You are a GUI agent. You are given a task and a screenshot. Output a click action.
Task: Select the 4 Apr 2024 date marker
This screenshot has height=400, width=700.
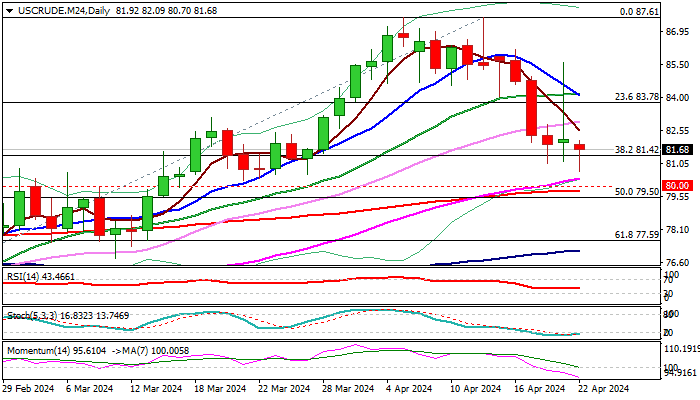[410, 389]
